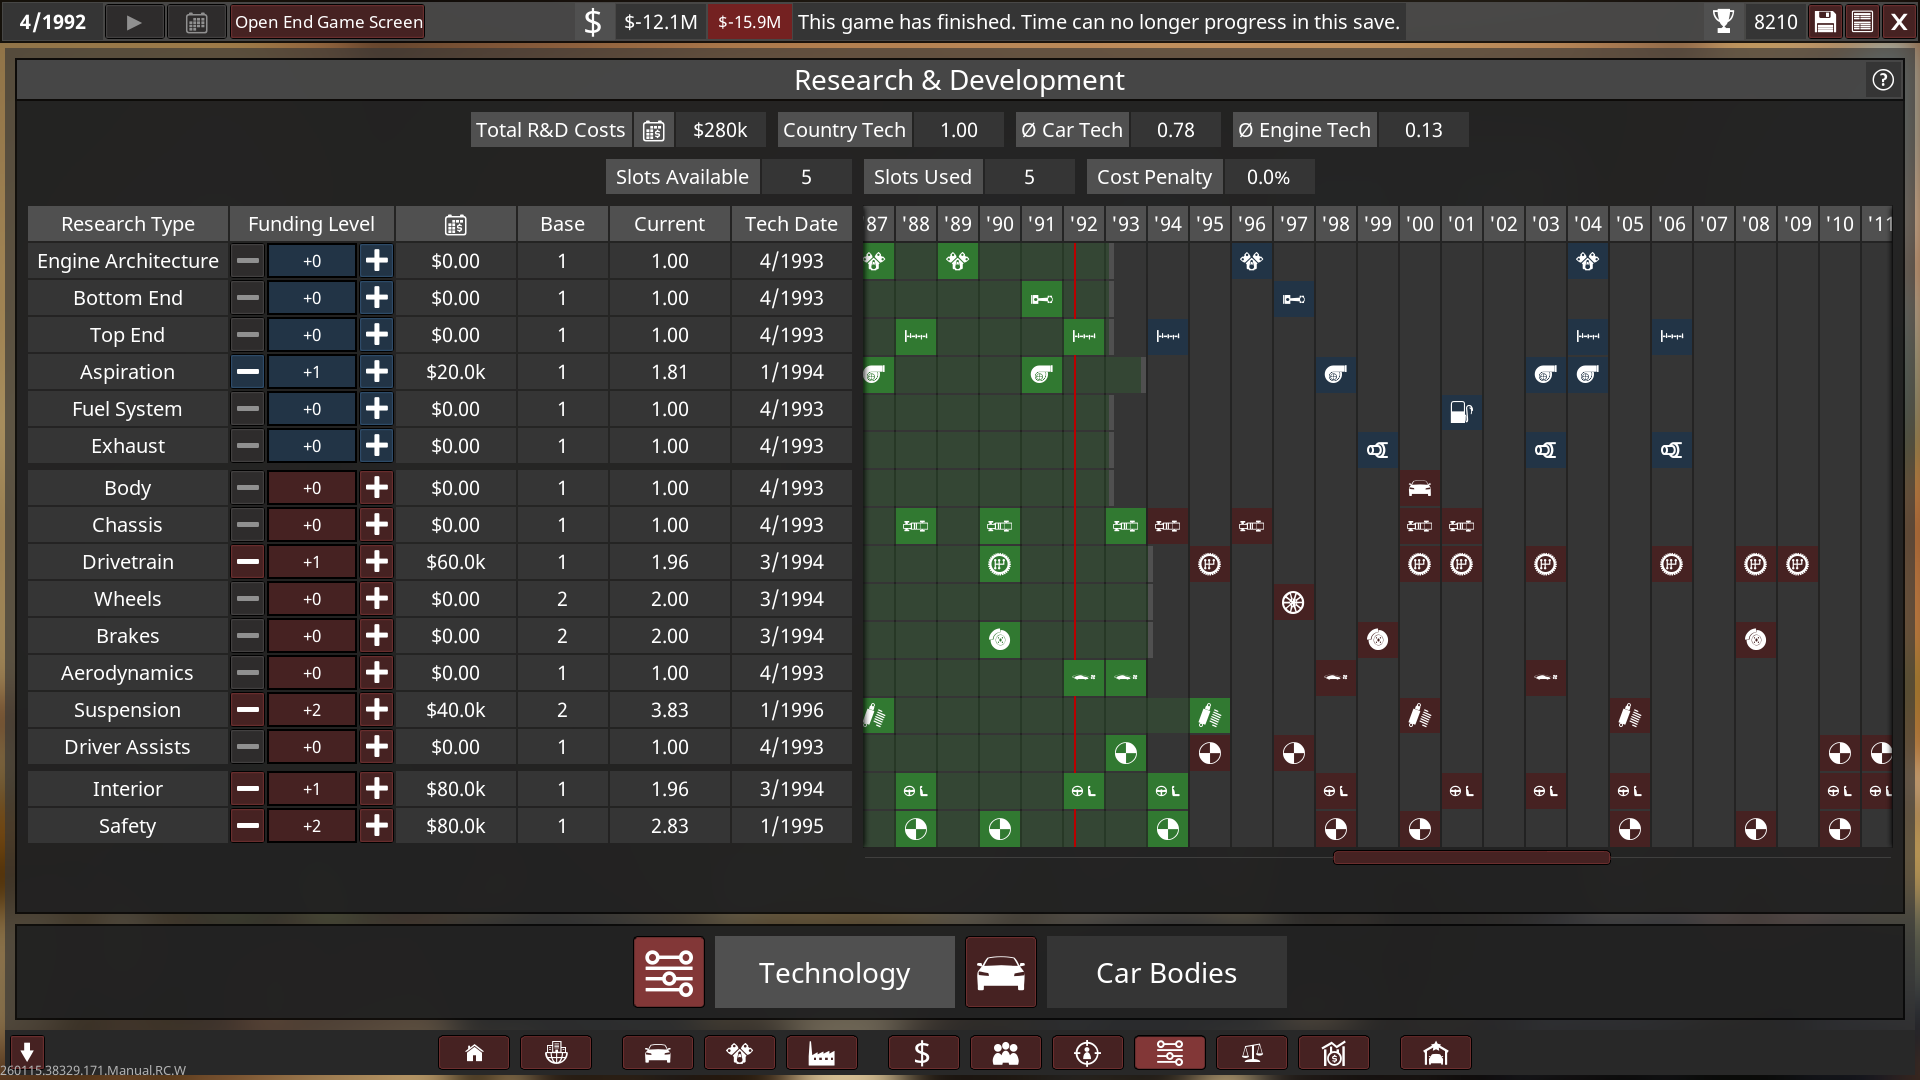Increase Aspiration funding level with plus

[x=377, y=372]
